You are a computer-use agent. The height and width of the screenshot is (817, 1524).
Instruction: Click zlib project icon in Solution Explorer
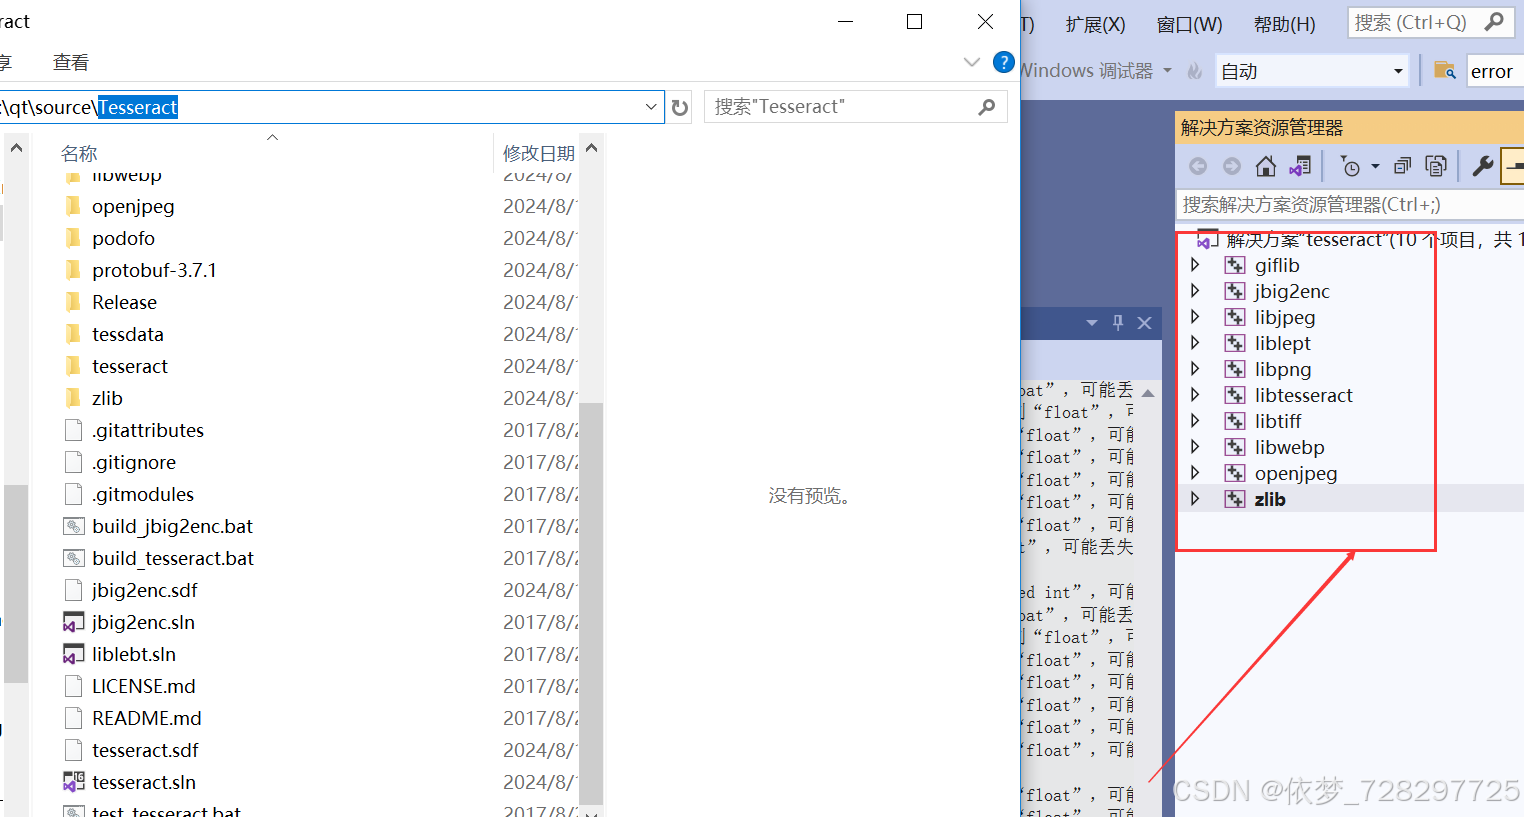click(1235, 499)
